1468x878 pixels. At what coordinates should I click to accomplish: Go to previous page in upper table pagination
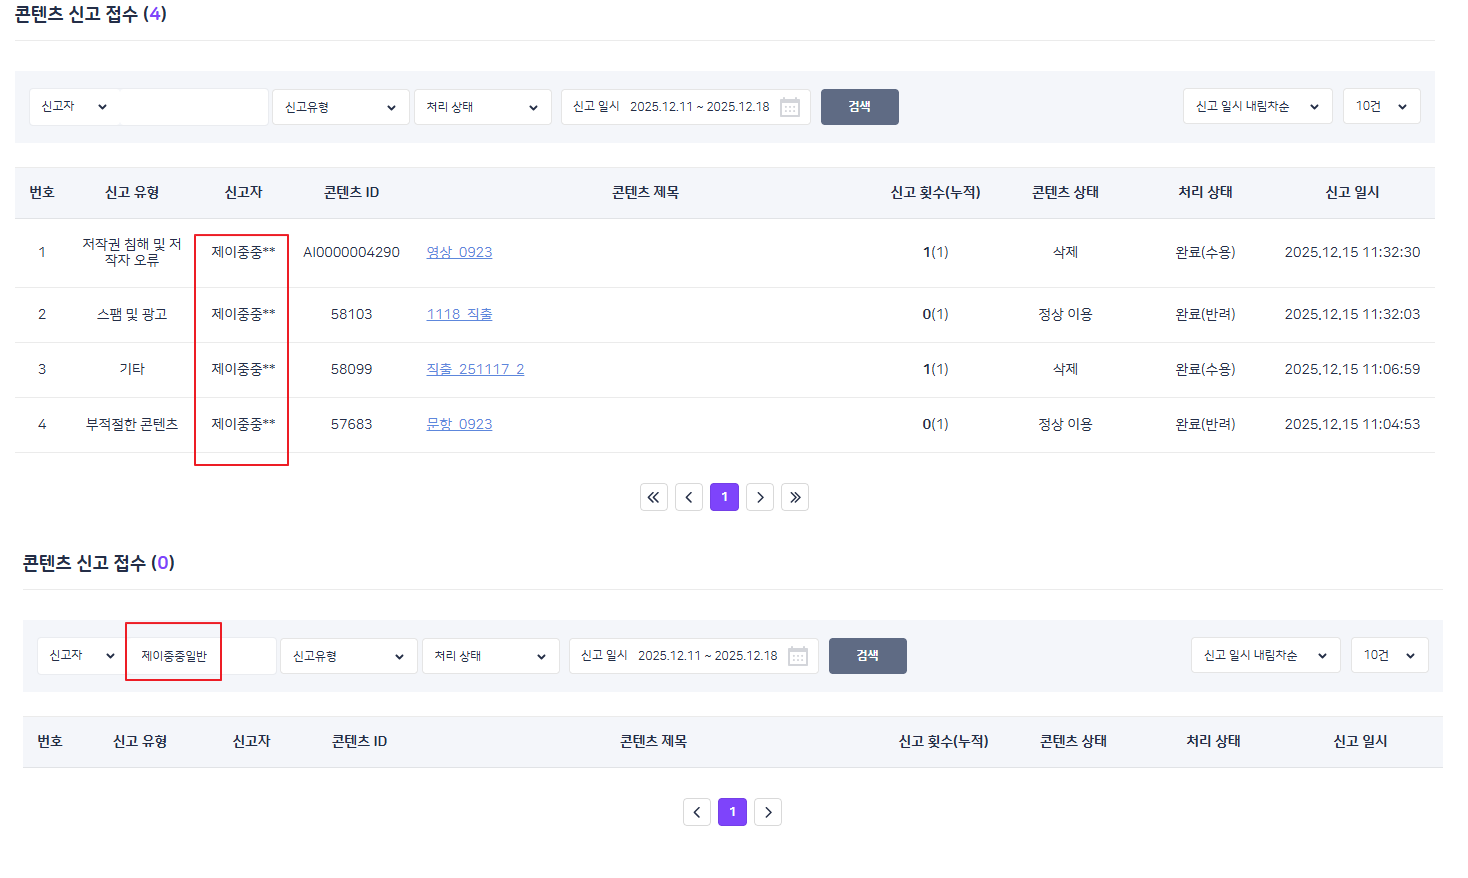point(689,497)
